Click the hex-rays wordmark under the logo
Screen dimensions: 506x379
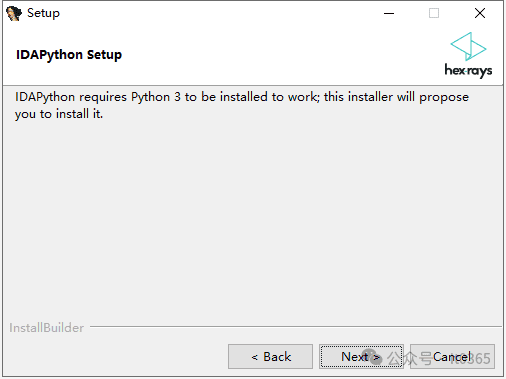[x=468, y=71]
